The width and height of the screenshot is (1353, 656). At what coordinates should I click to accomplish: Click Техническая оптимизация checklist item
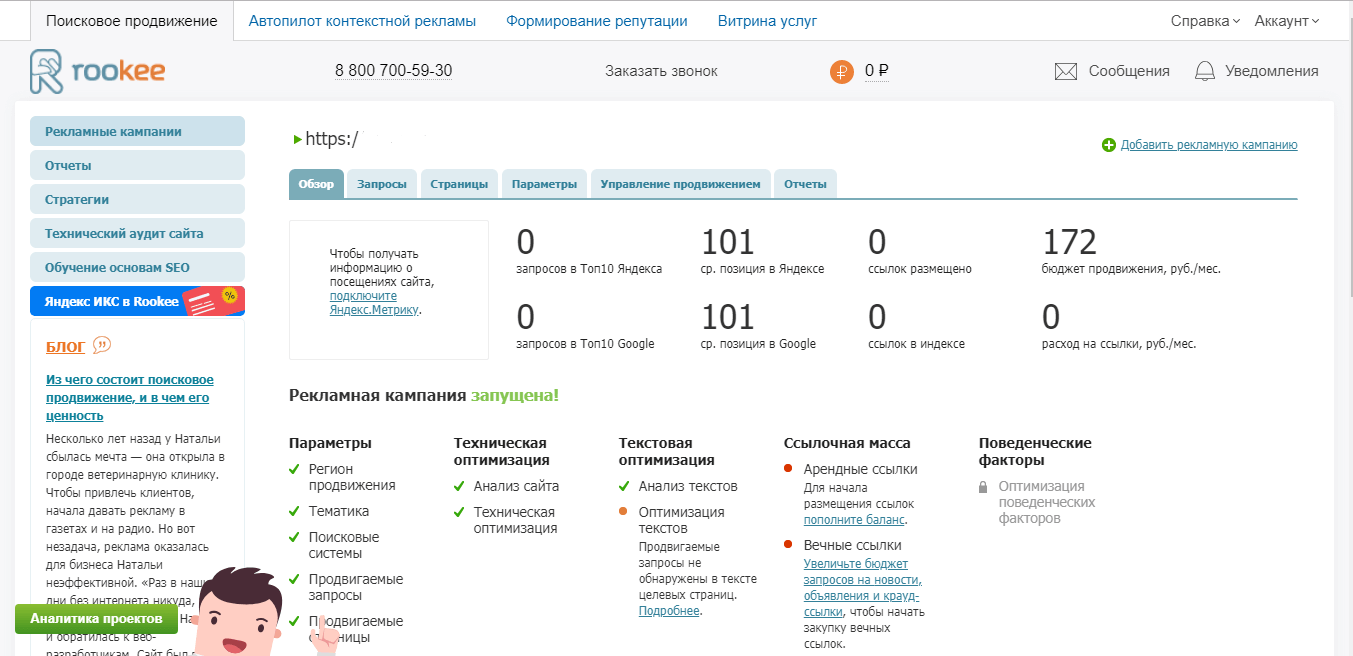click(x=516, y=520)
